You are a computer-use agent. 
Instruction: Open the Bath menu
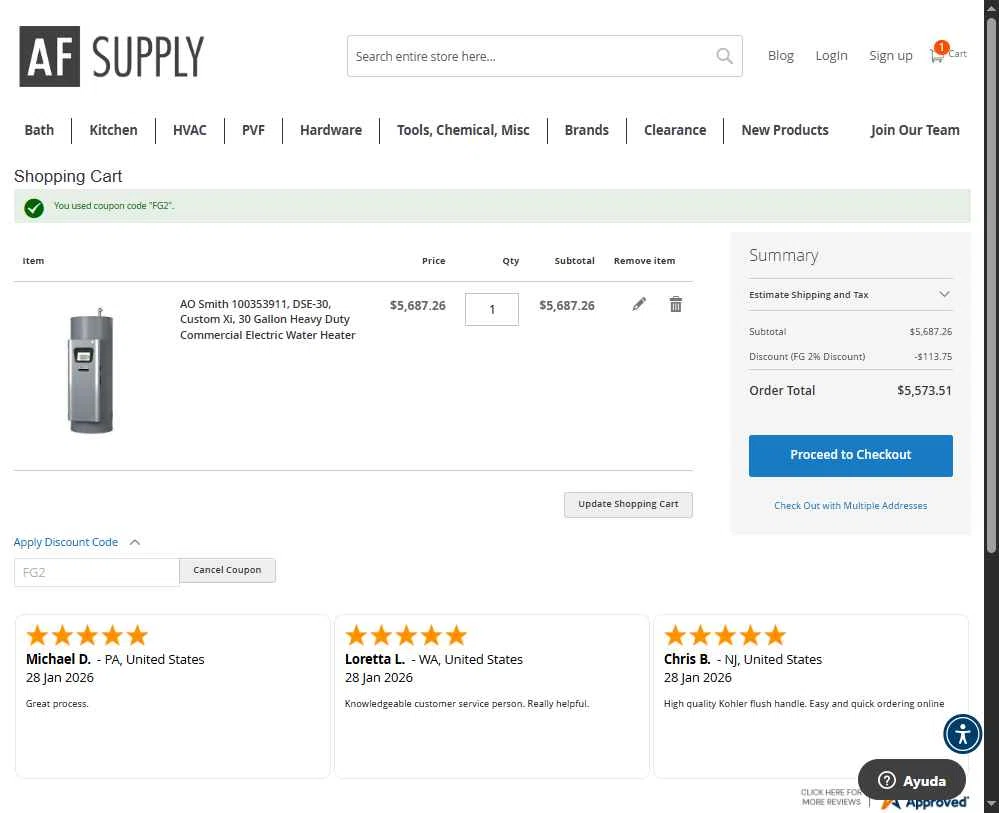point(39,130)
